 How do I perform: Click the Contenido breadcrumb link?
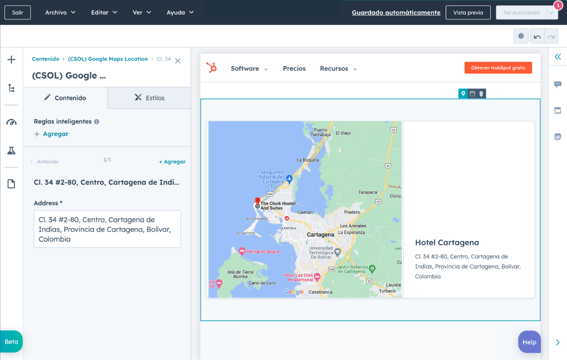coord(46,59)
